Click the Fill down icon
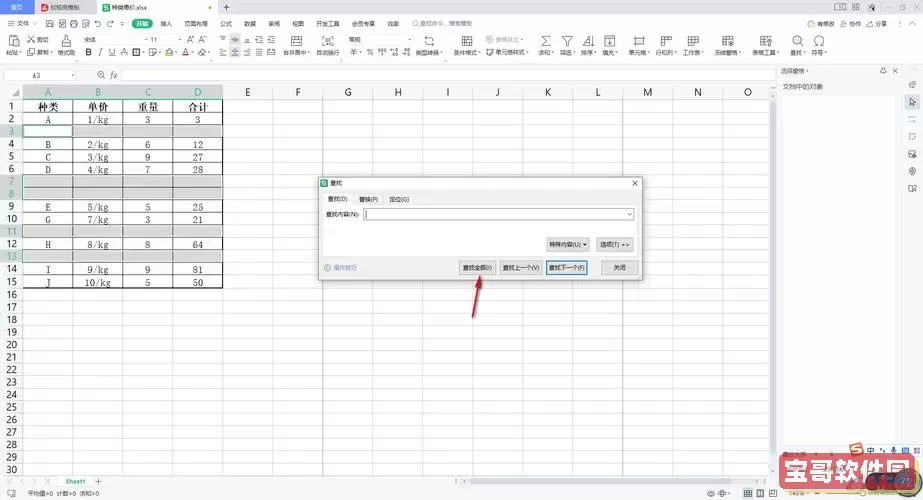Screen dimensions: 923x500 click(x=610, y=41)
